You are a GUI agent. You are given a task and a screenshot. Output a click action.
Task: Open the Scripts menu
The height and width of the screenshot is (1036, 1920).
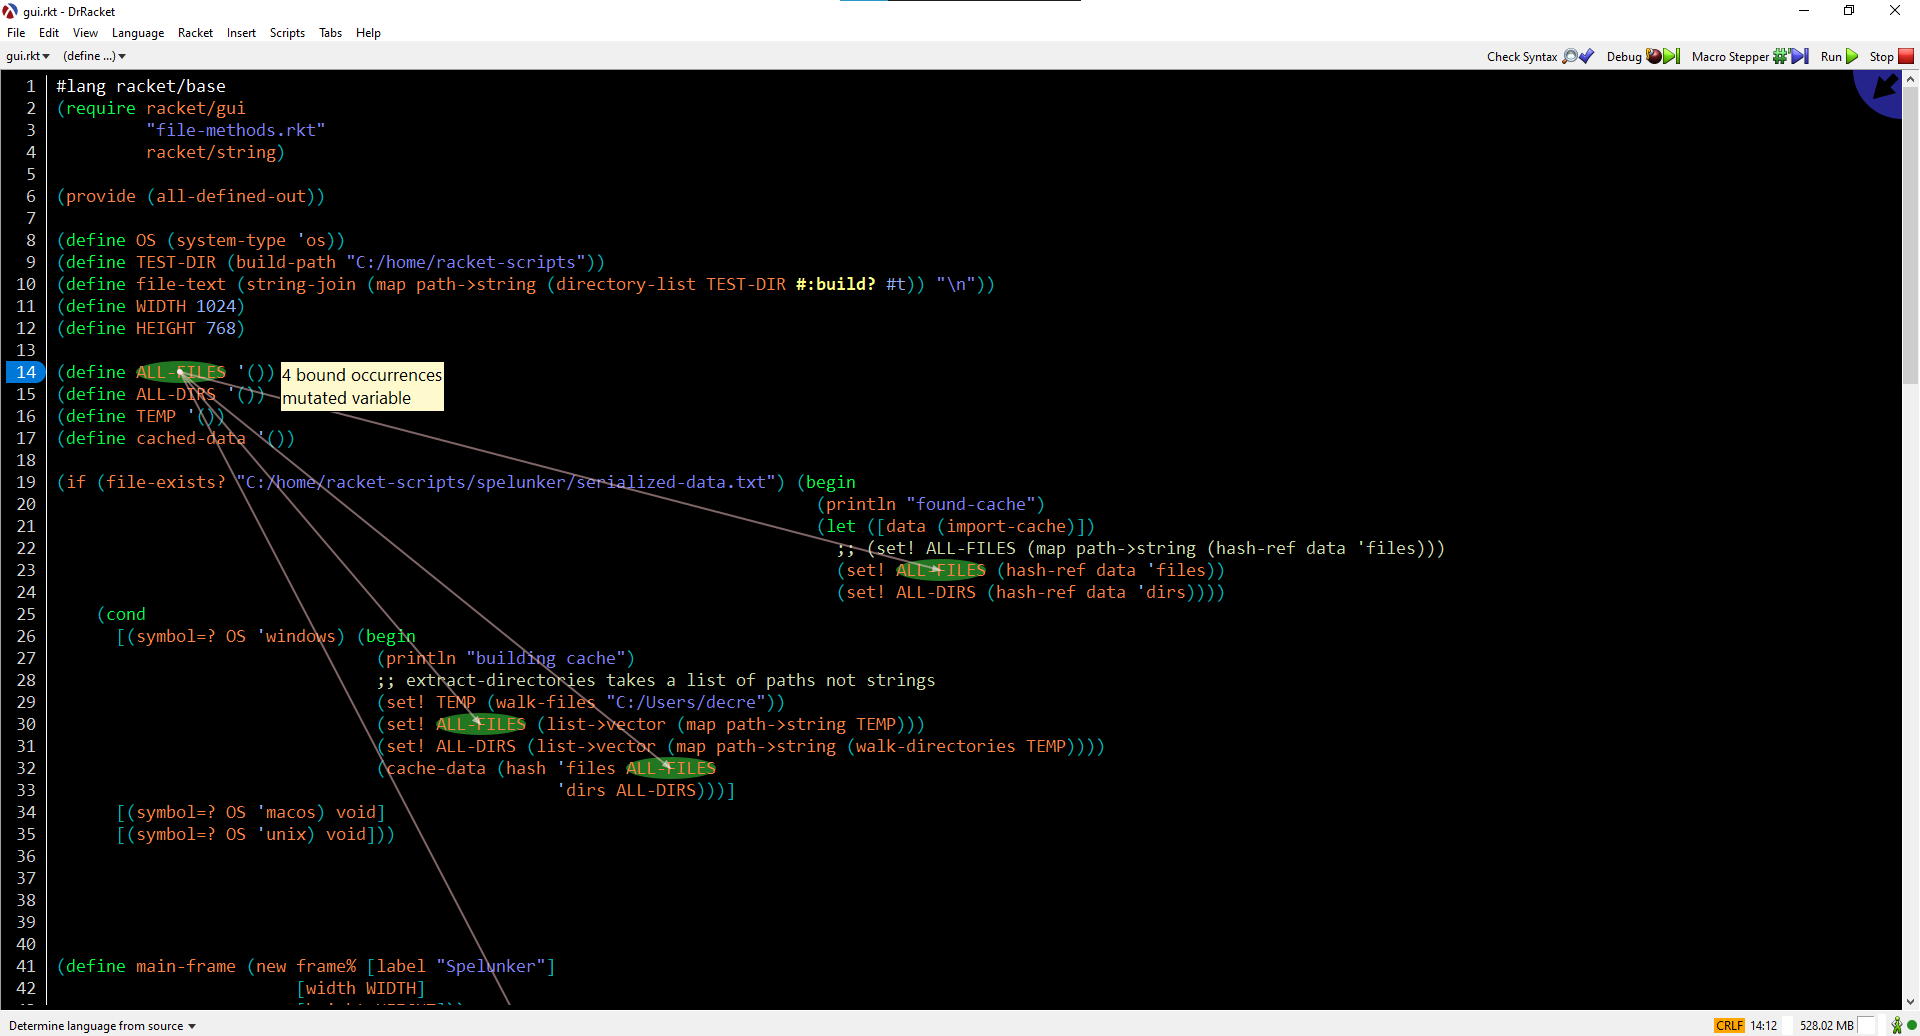(287, 32)
